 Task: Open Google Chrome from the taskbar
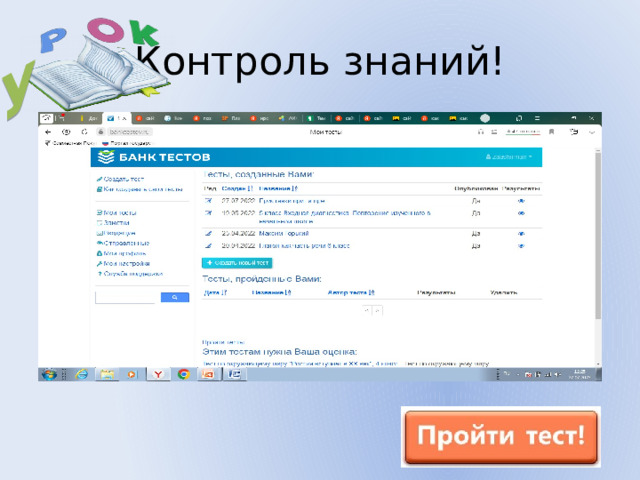click(184, 374)
